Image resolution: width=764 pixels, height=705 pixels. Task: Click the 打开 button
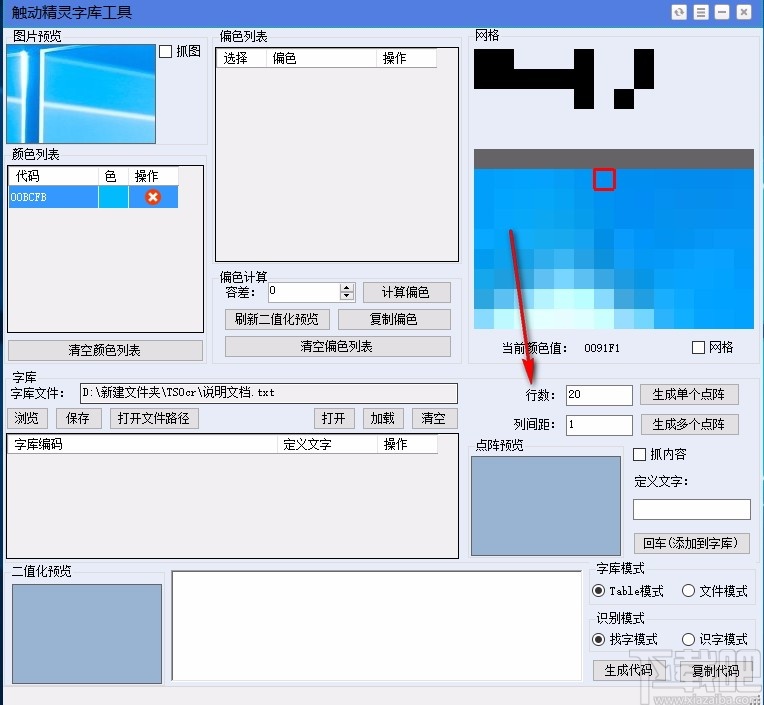pyautogui.click(x=334, y=418)
